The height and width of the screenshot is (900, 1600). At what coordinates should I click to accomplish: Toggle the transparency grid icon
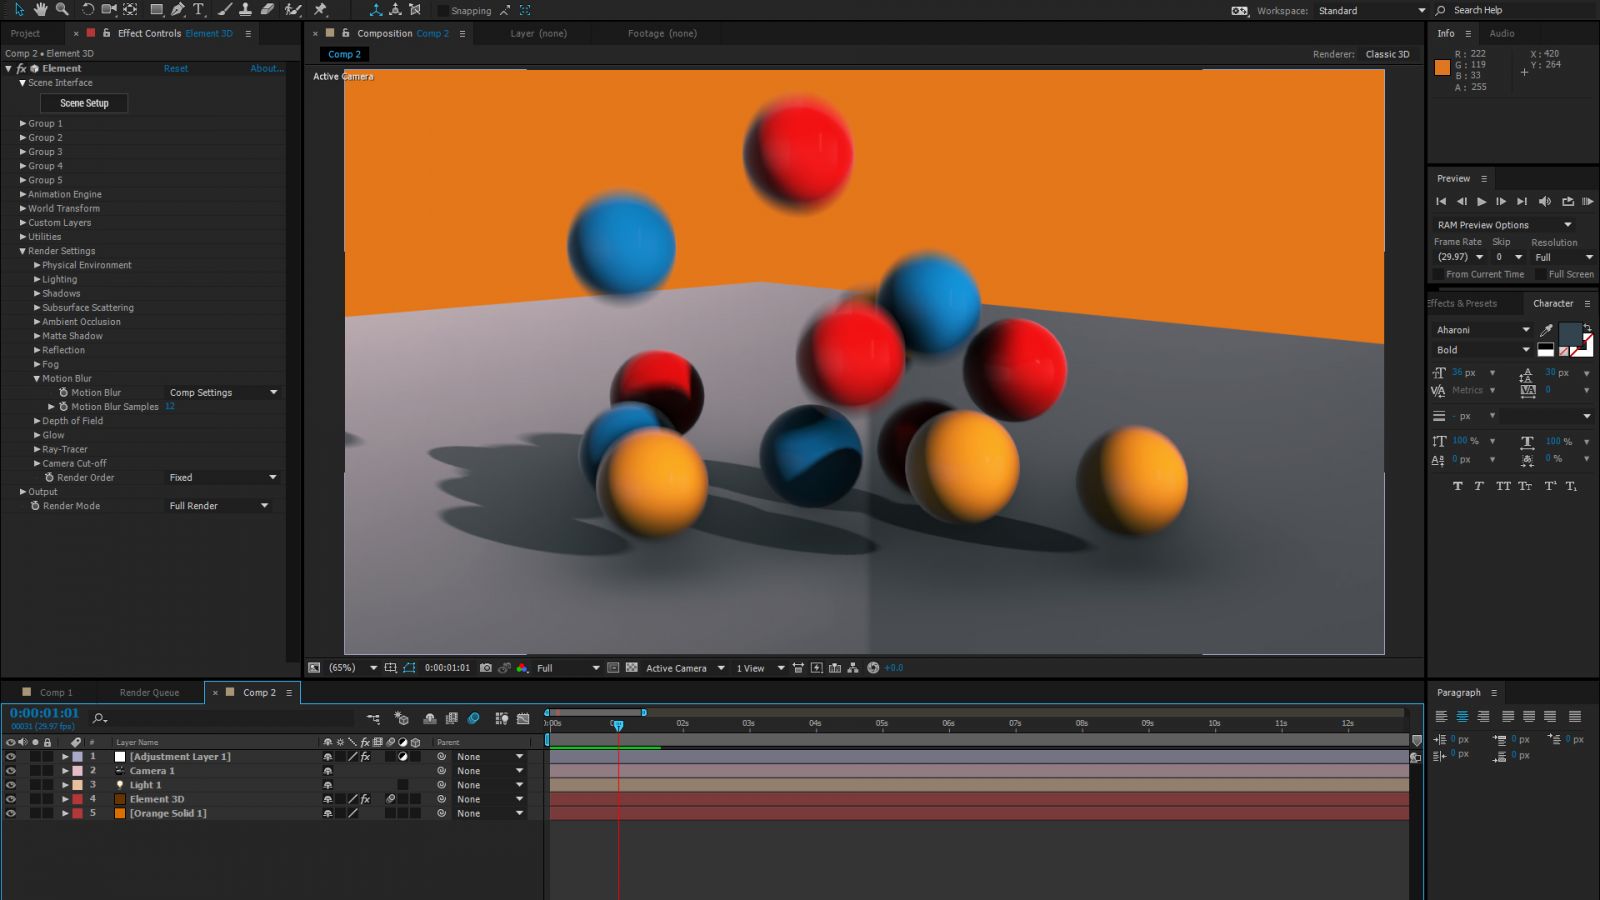click(632, 668)
